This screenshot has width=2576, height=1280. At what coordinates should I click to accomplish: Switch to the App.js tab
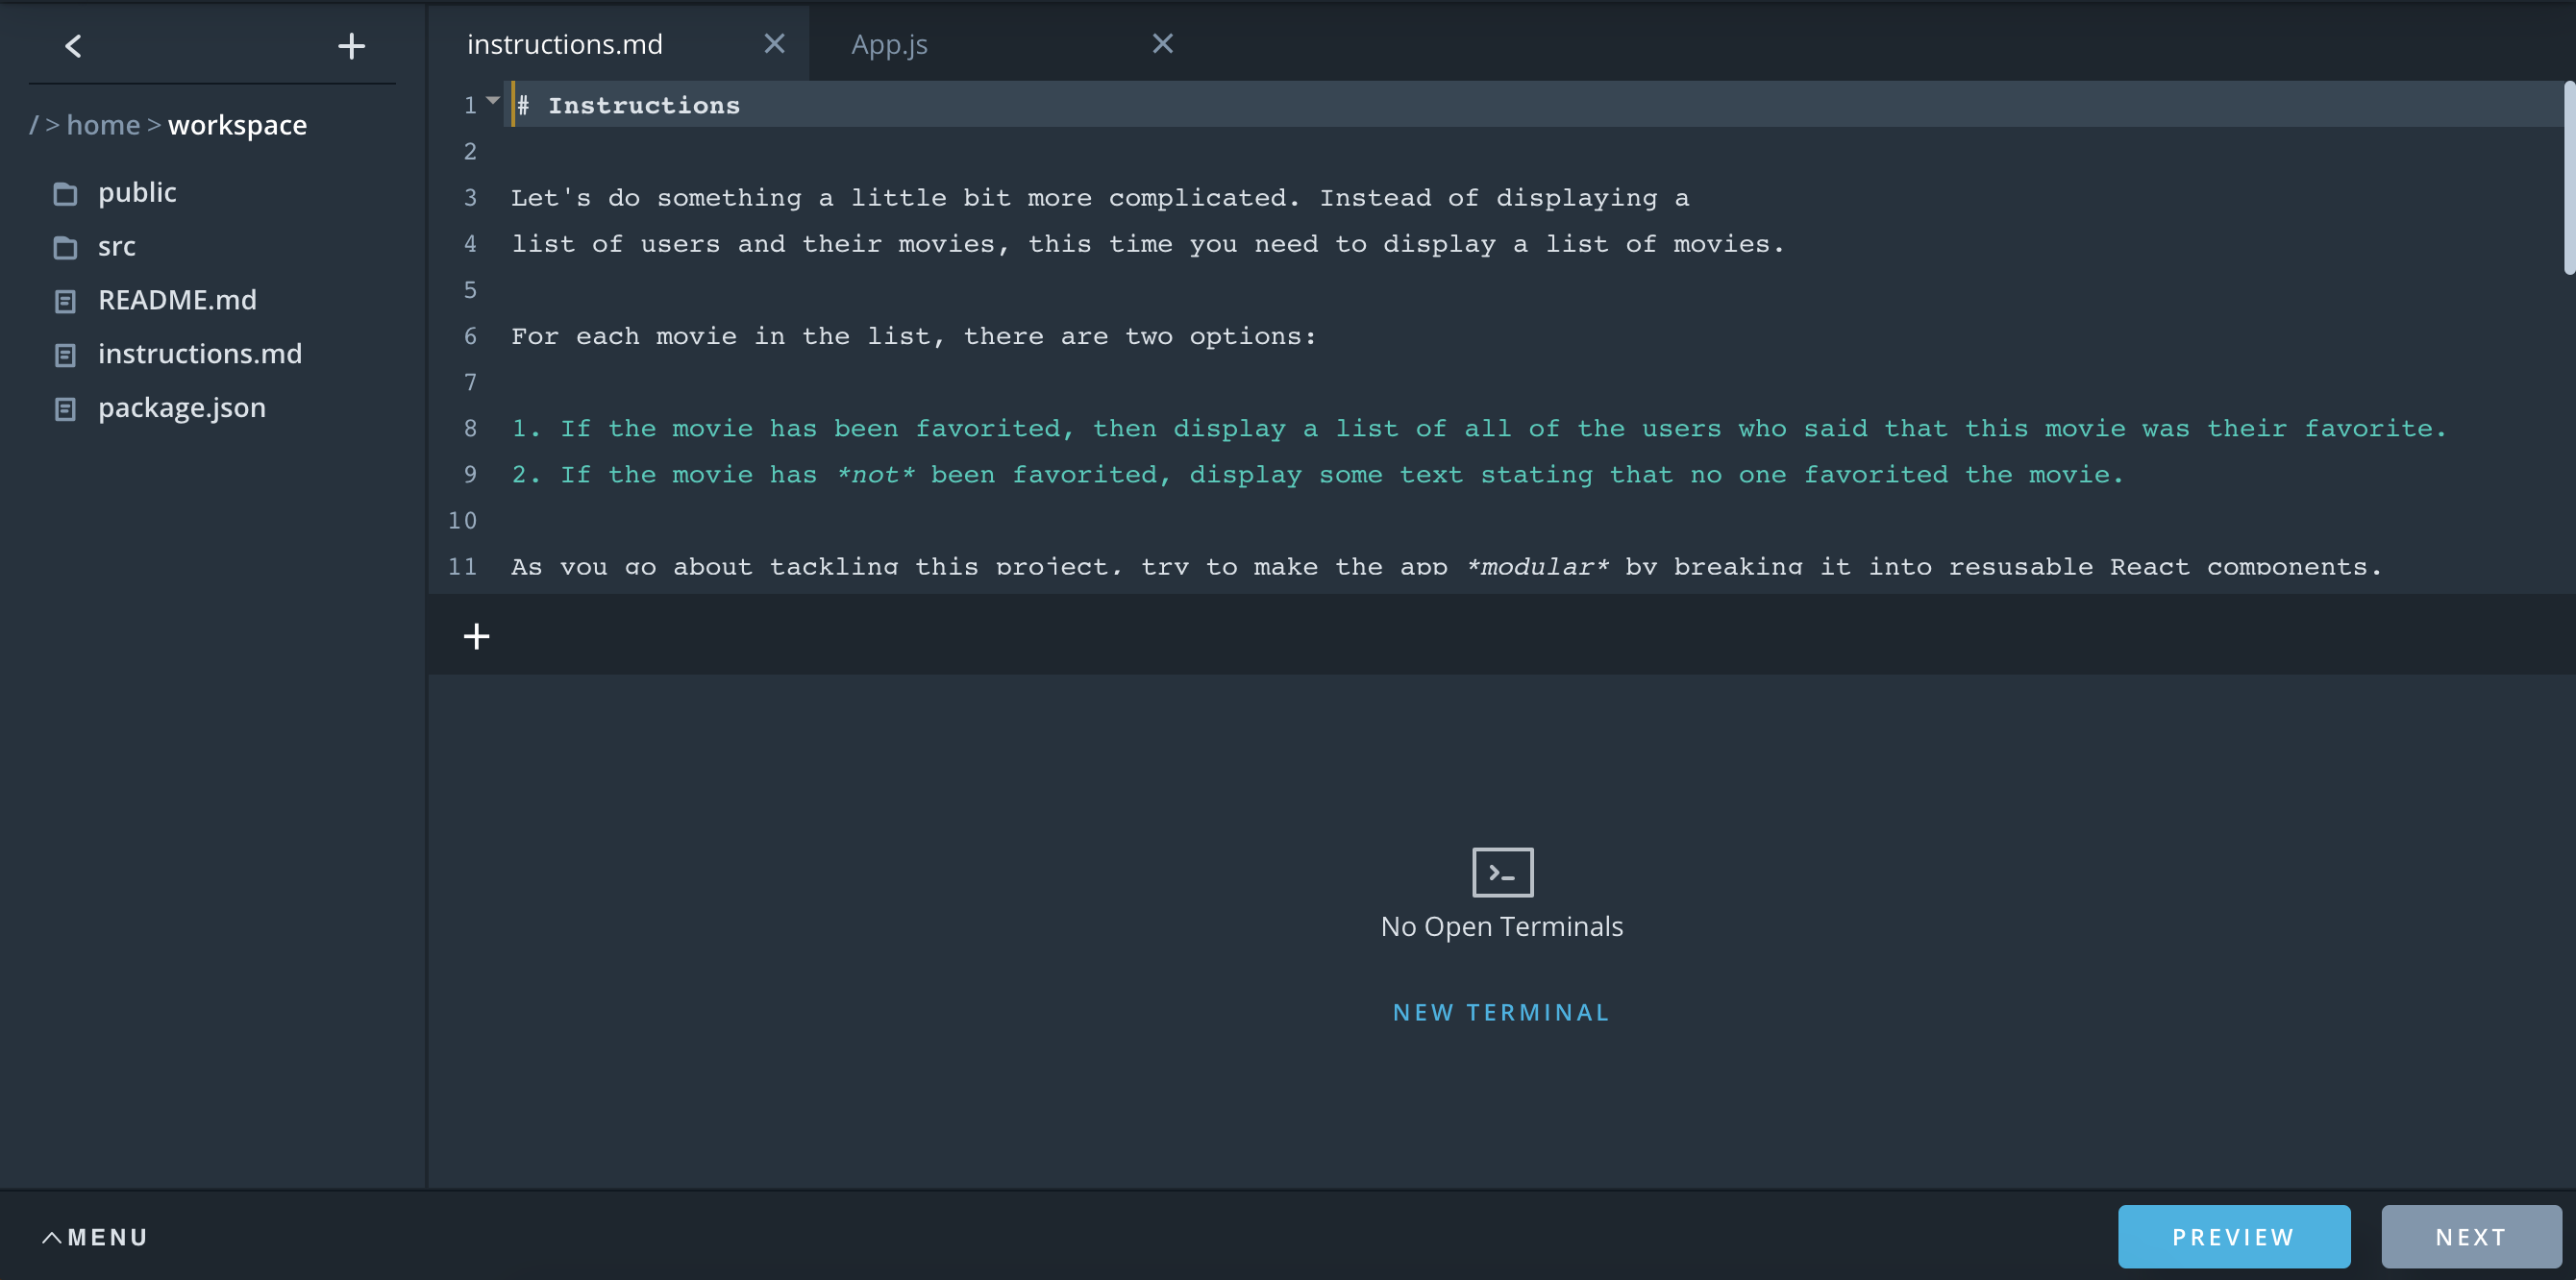click(x=889, y=45)
